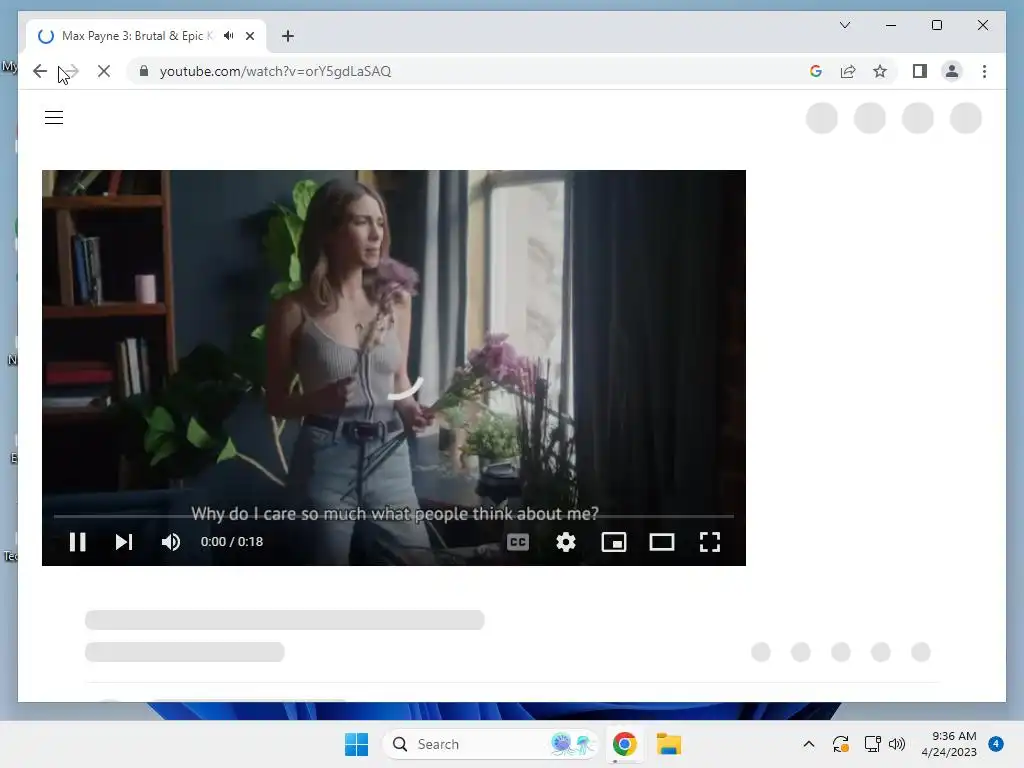Bookmark this tab with the star
This screenshot has width=1024, height=768.
pos(880,71)
